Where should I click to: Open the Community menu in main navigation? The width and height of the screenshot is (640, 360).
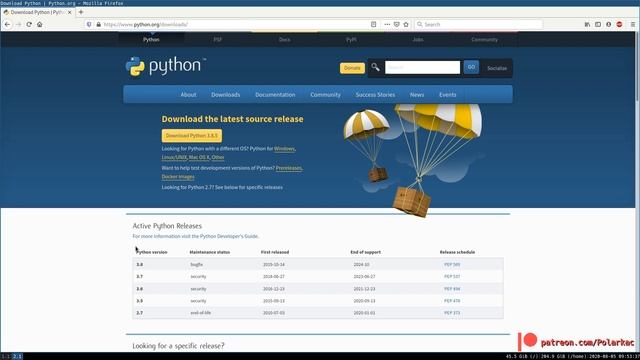point(325,95)
